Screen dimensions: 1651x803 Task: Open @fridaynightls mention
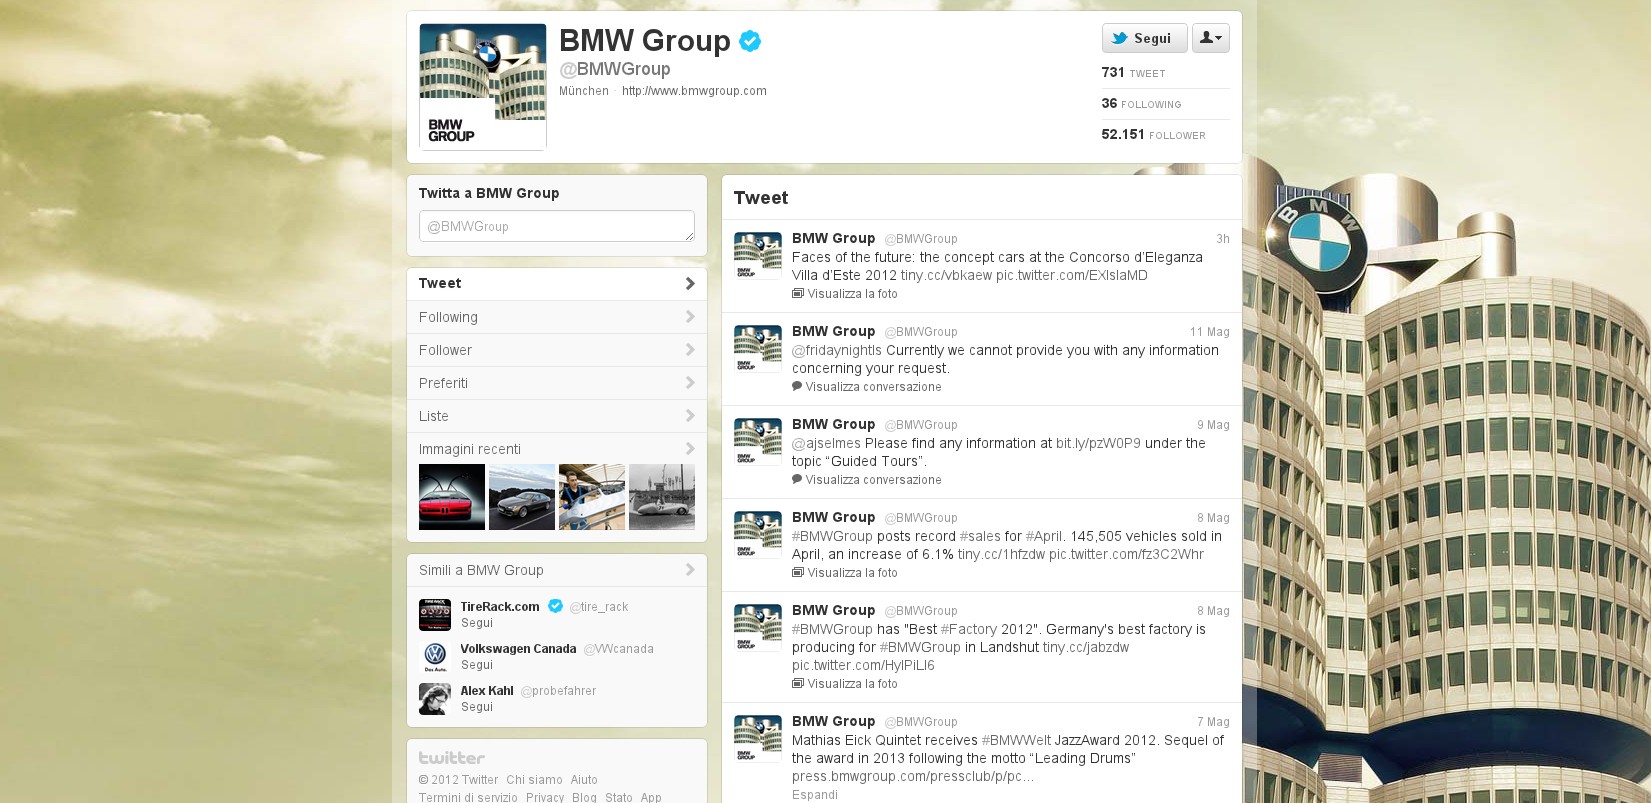pyautogui.click(x=837, y=351)
